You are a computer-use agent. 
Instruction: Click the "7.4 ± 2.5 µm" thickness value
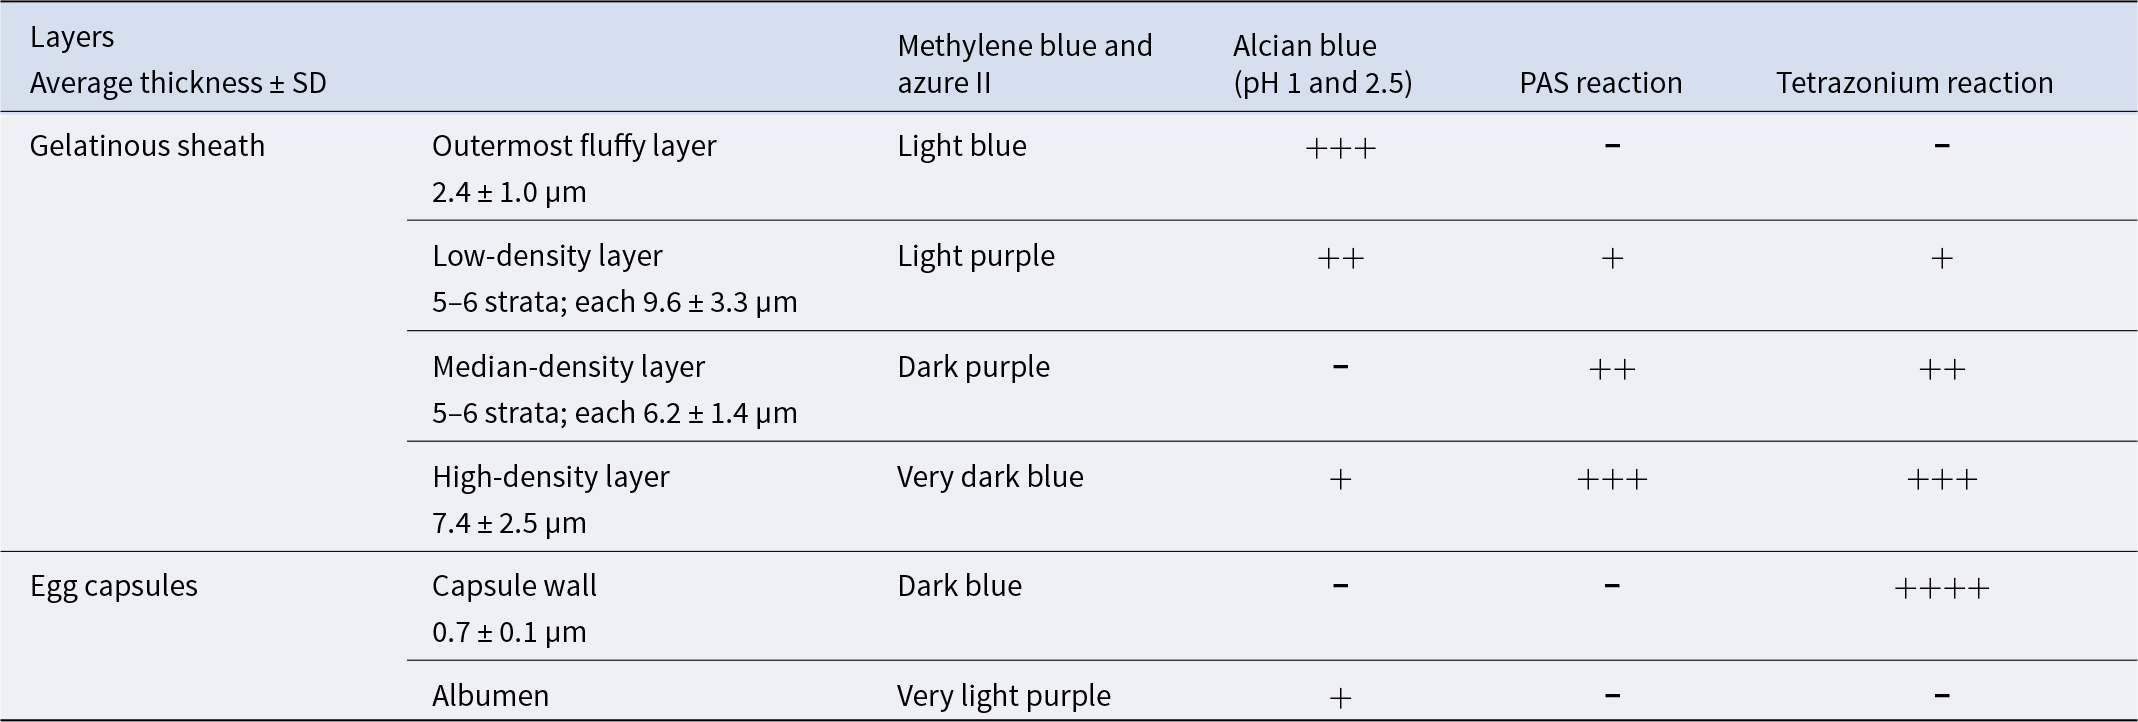(x=509, y=523)
